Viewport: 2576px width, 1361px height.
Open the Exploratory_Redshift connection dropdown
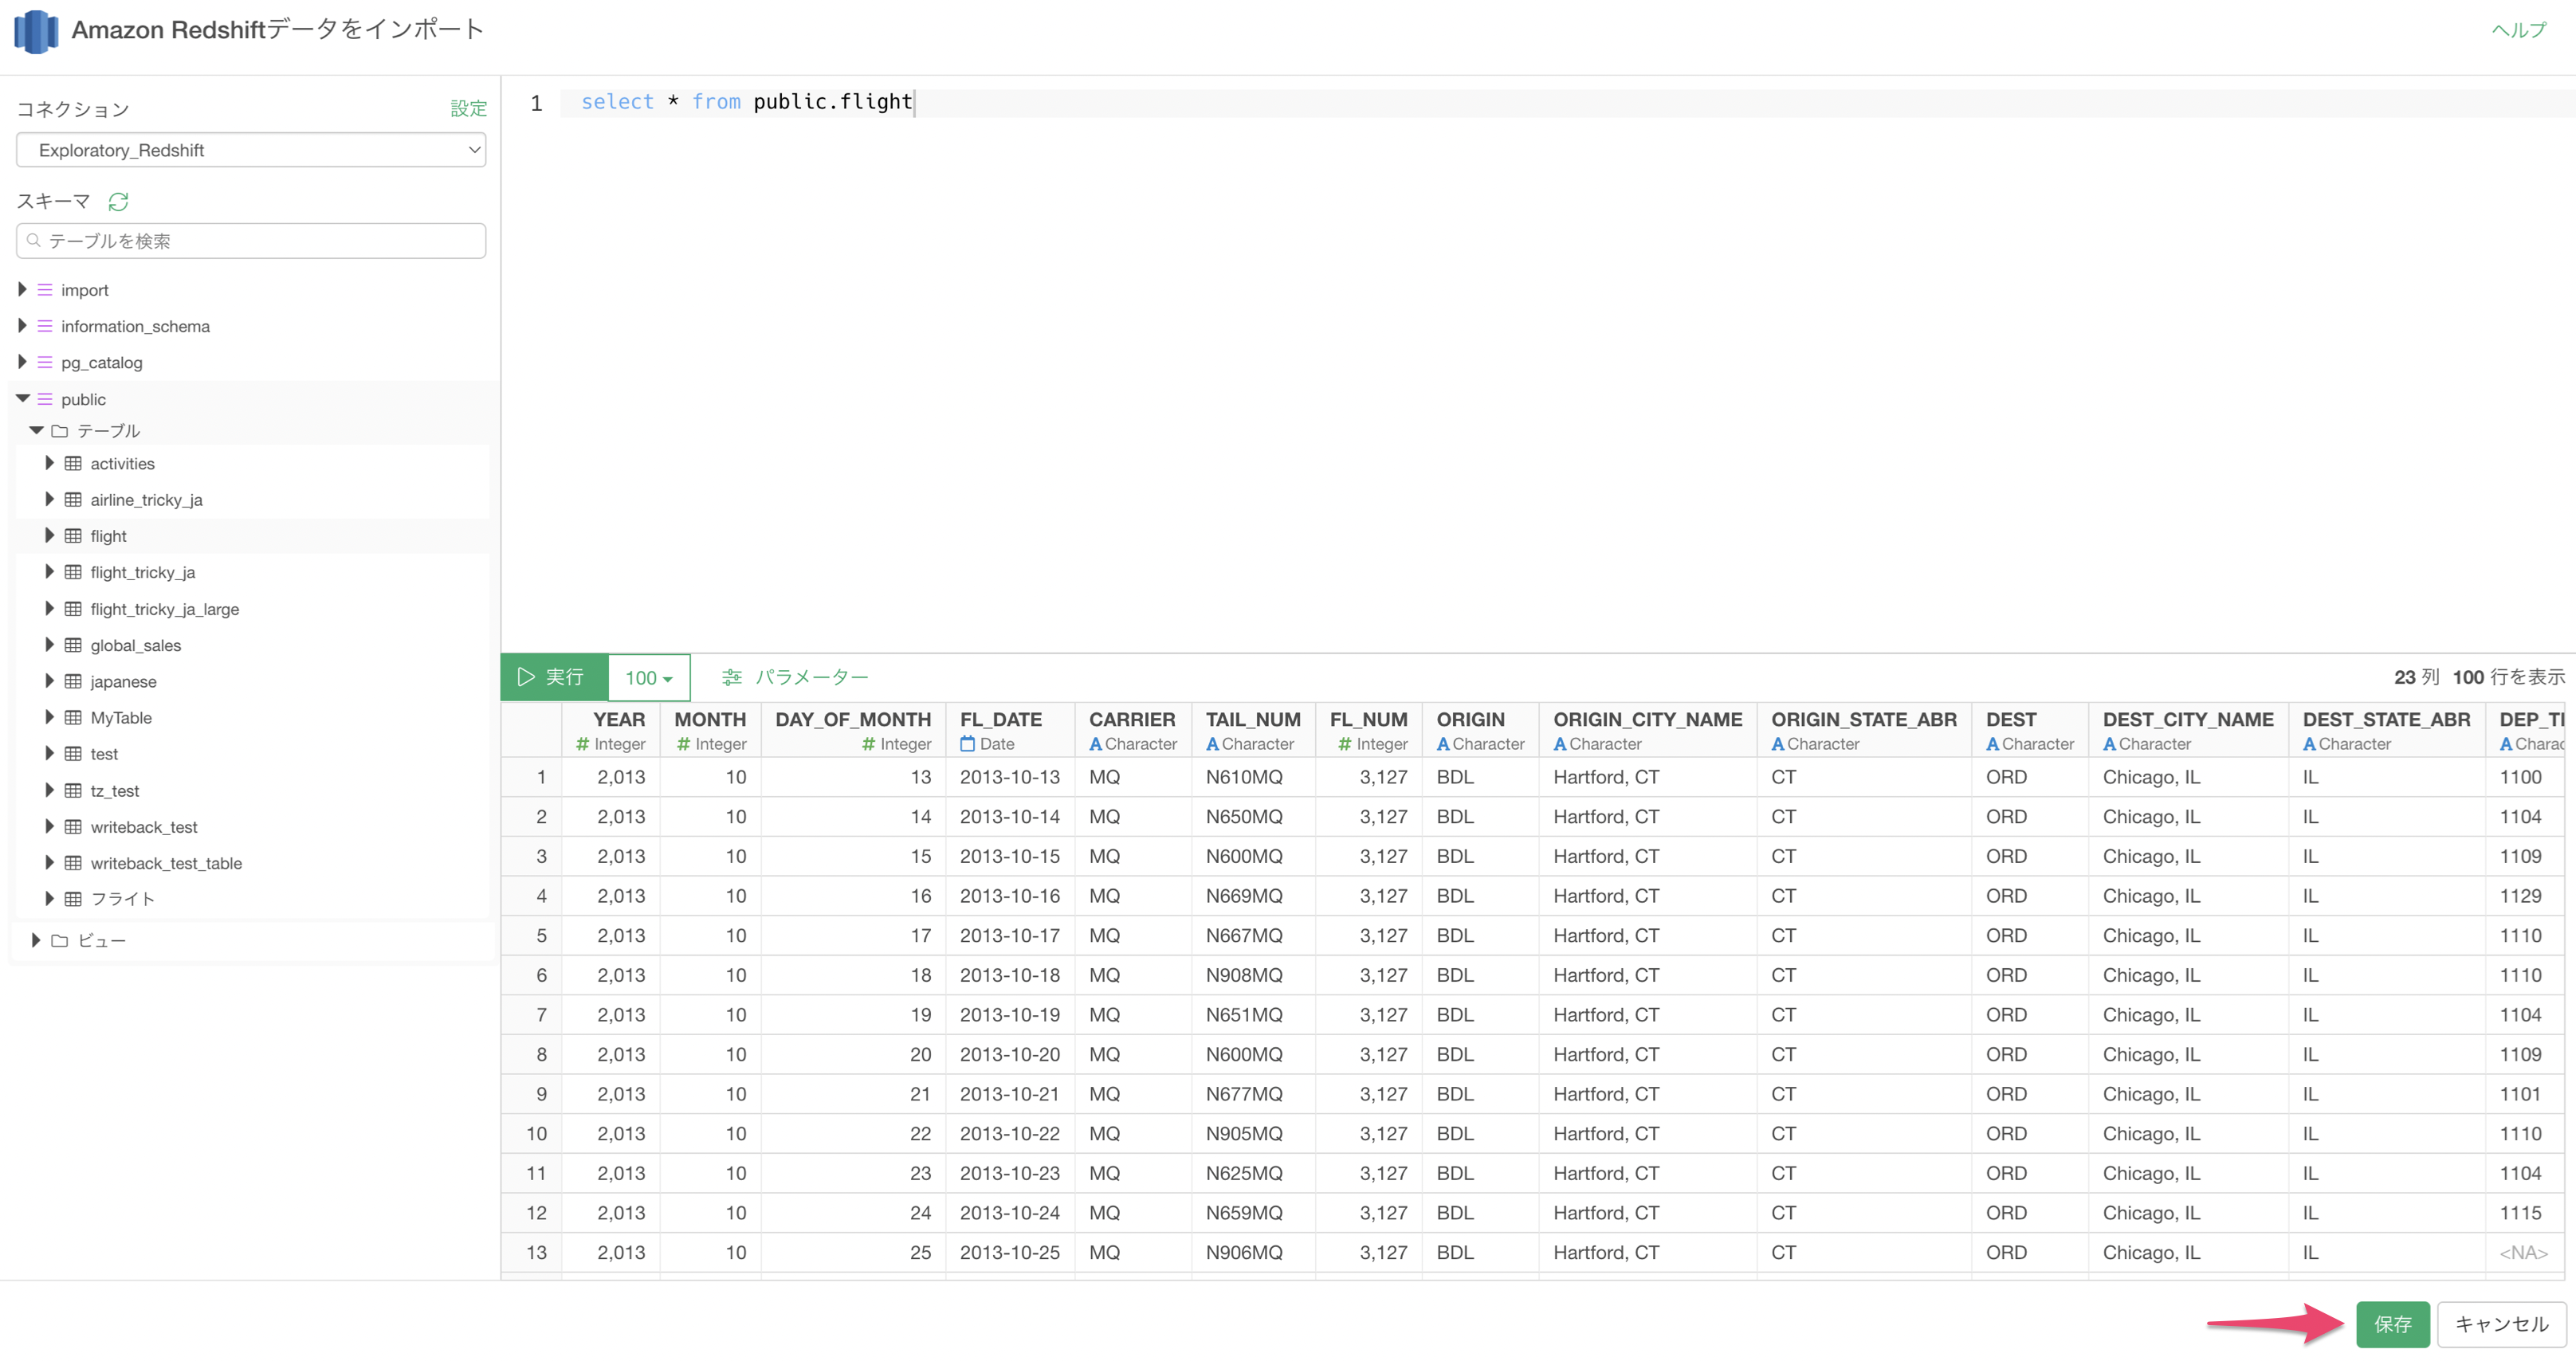pyautogui.click(x=251, y=150)
